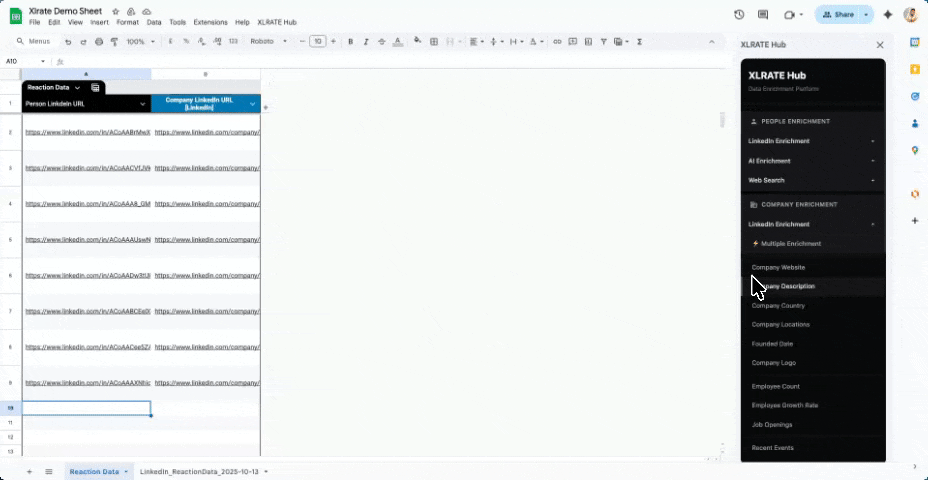Apply bold formatting
The height and width of the screenshot is (480, 928).
point(350,41)
